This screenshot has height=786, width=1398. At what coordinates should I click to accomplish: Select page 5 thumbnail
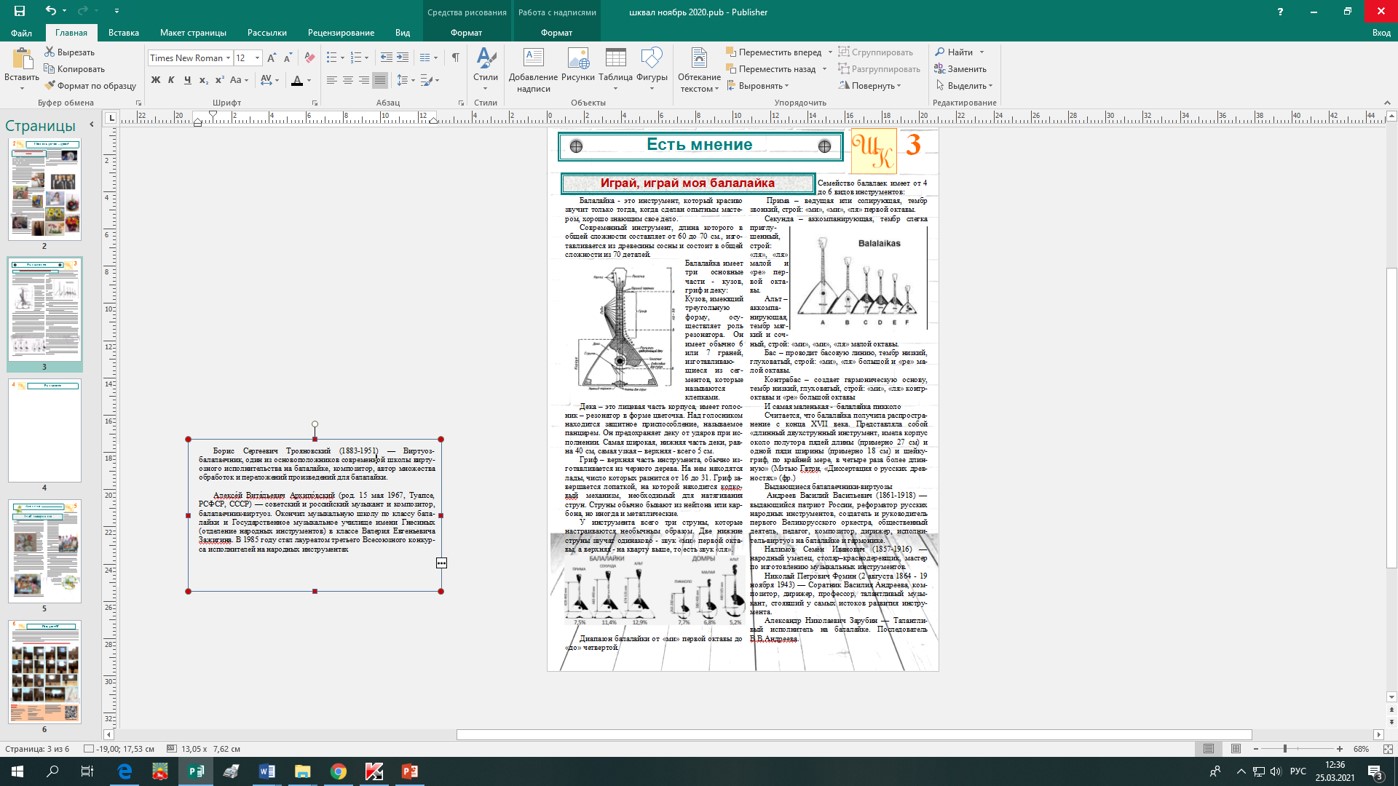click(x=45, y=551)
